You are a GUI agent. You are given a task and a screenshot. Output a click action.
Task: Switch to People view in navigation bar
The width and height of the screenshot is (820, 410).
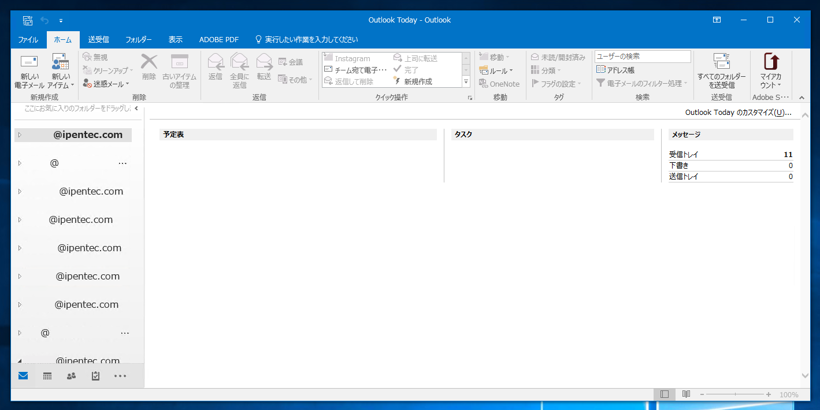[x=72, y=375]
